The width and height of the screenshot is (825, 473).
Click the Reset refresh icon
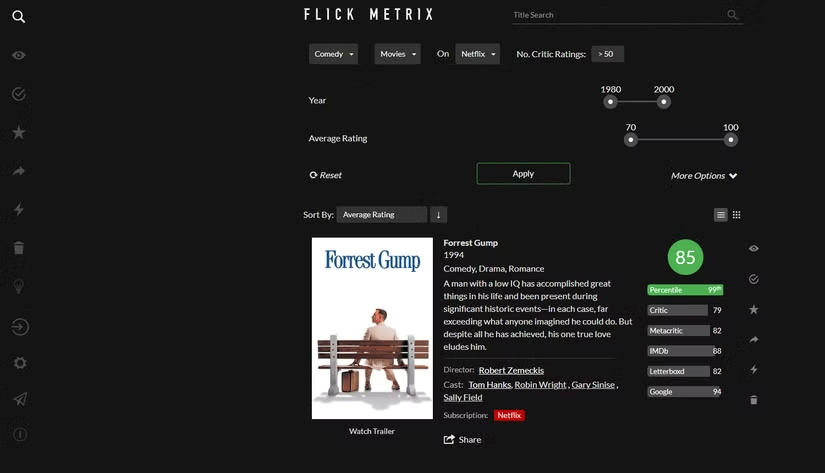313,175
